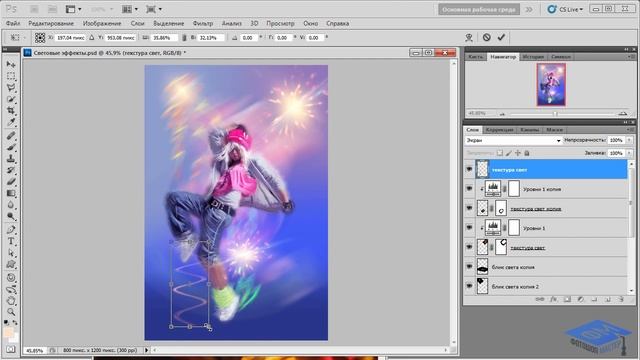Select the Eyedropper tool
Screen dimensions: 640x360
11,122
